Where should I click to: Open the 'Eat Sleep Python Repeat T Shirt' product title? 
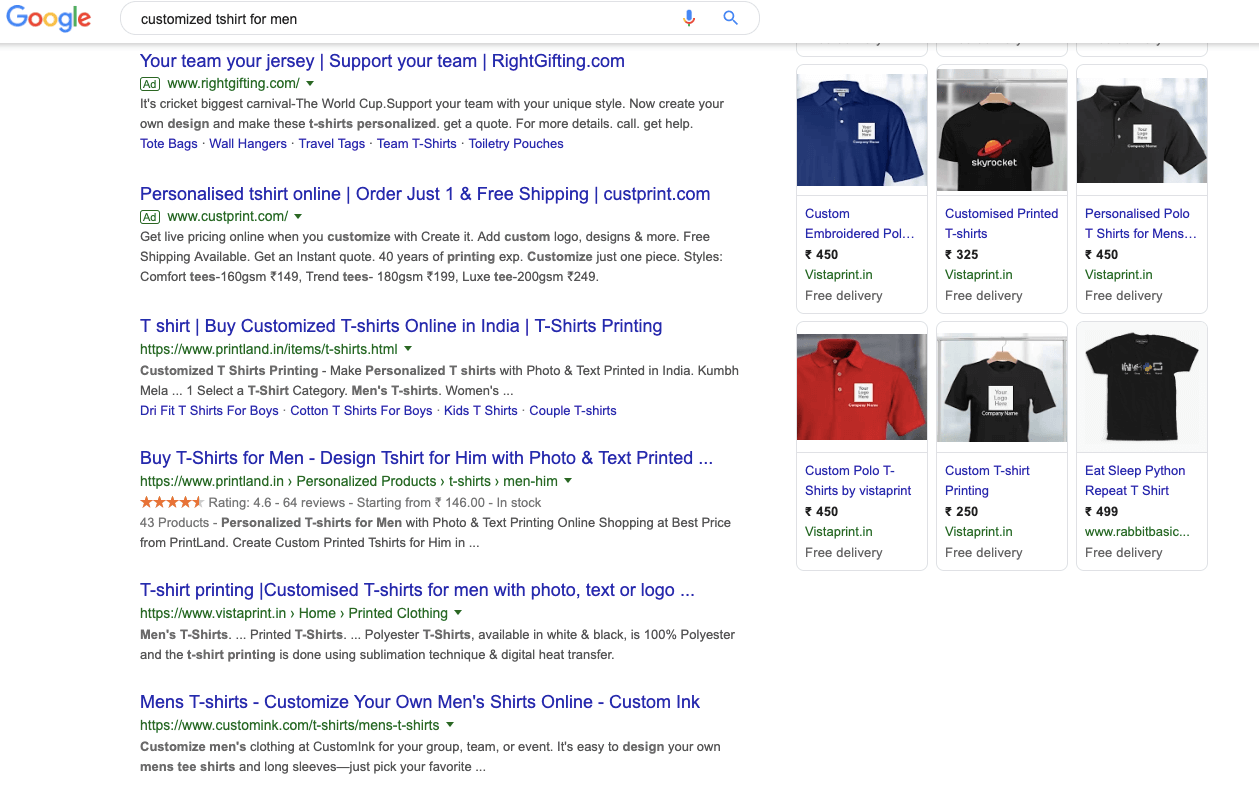pos(1135,481)
